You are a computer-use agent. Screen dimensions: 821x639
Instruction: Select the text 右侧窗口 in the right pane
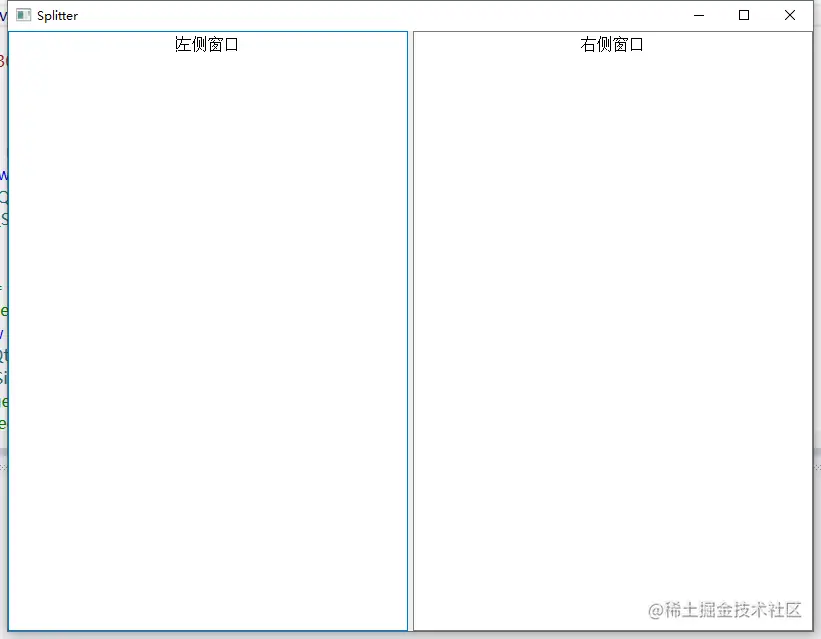pos(612,44)
